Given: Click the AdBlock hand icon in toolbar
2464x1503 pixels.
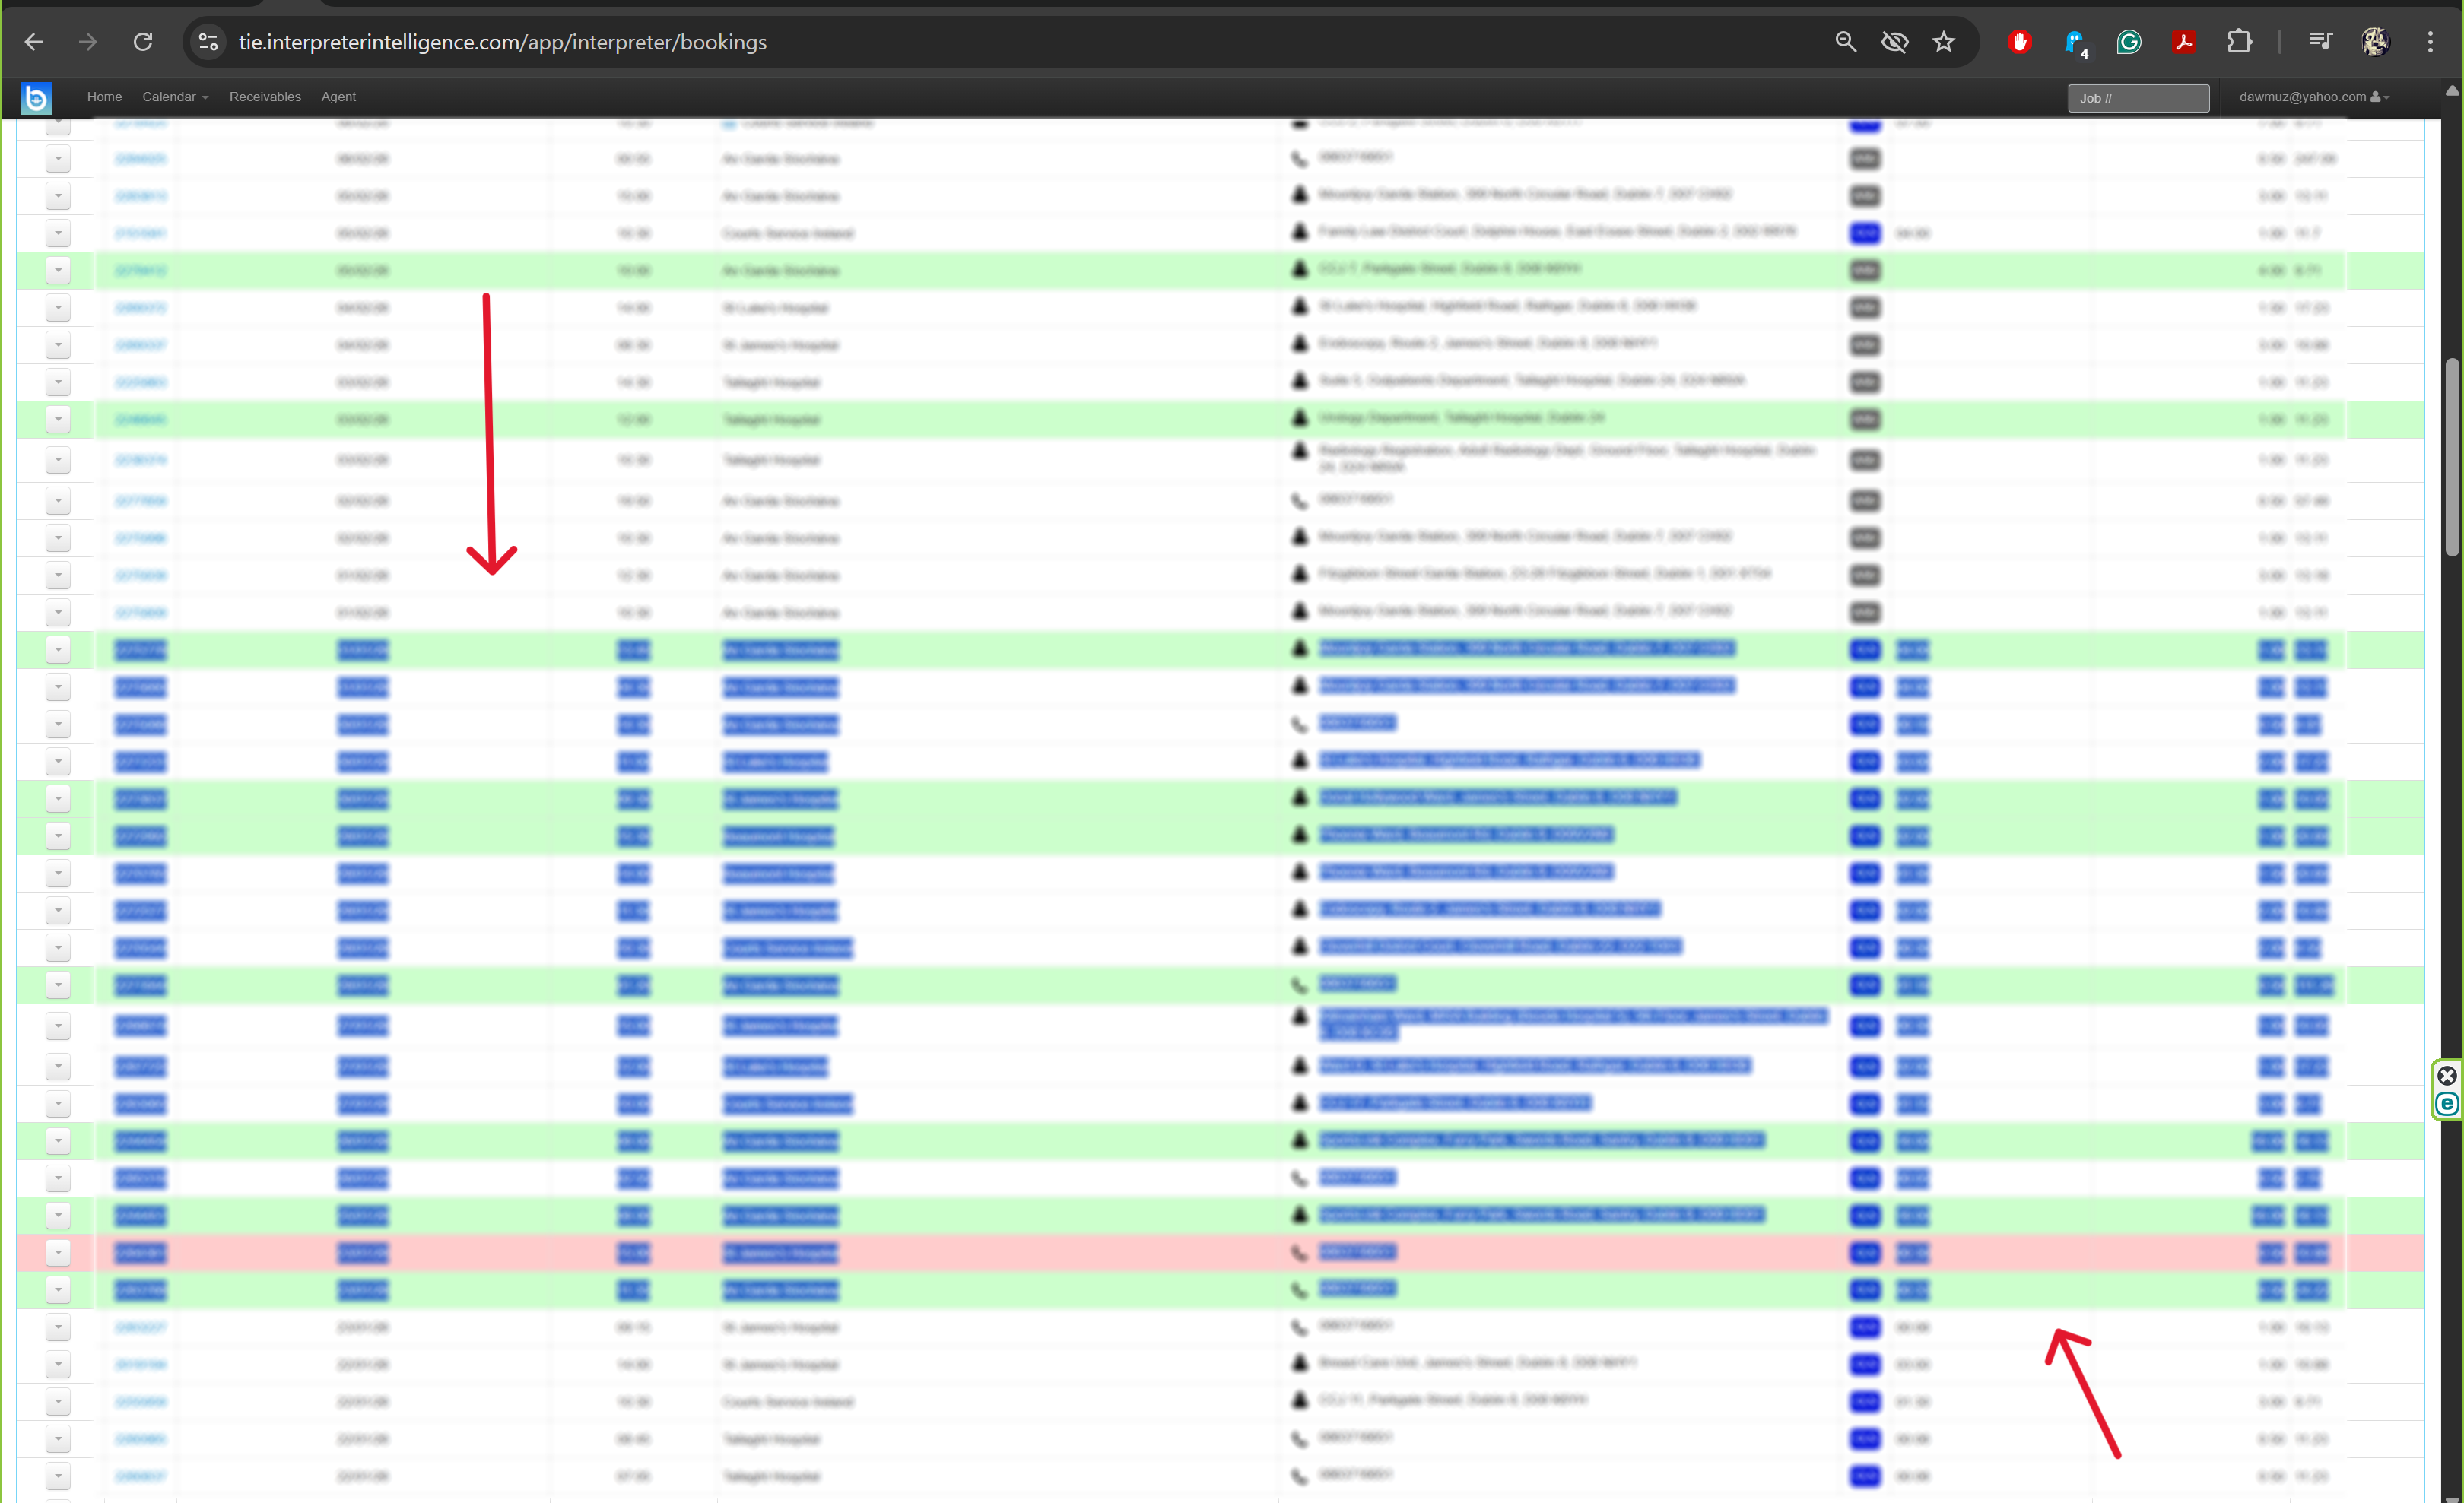Looking at the screenshot, I should (2019, 42).
